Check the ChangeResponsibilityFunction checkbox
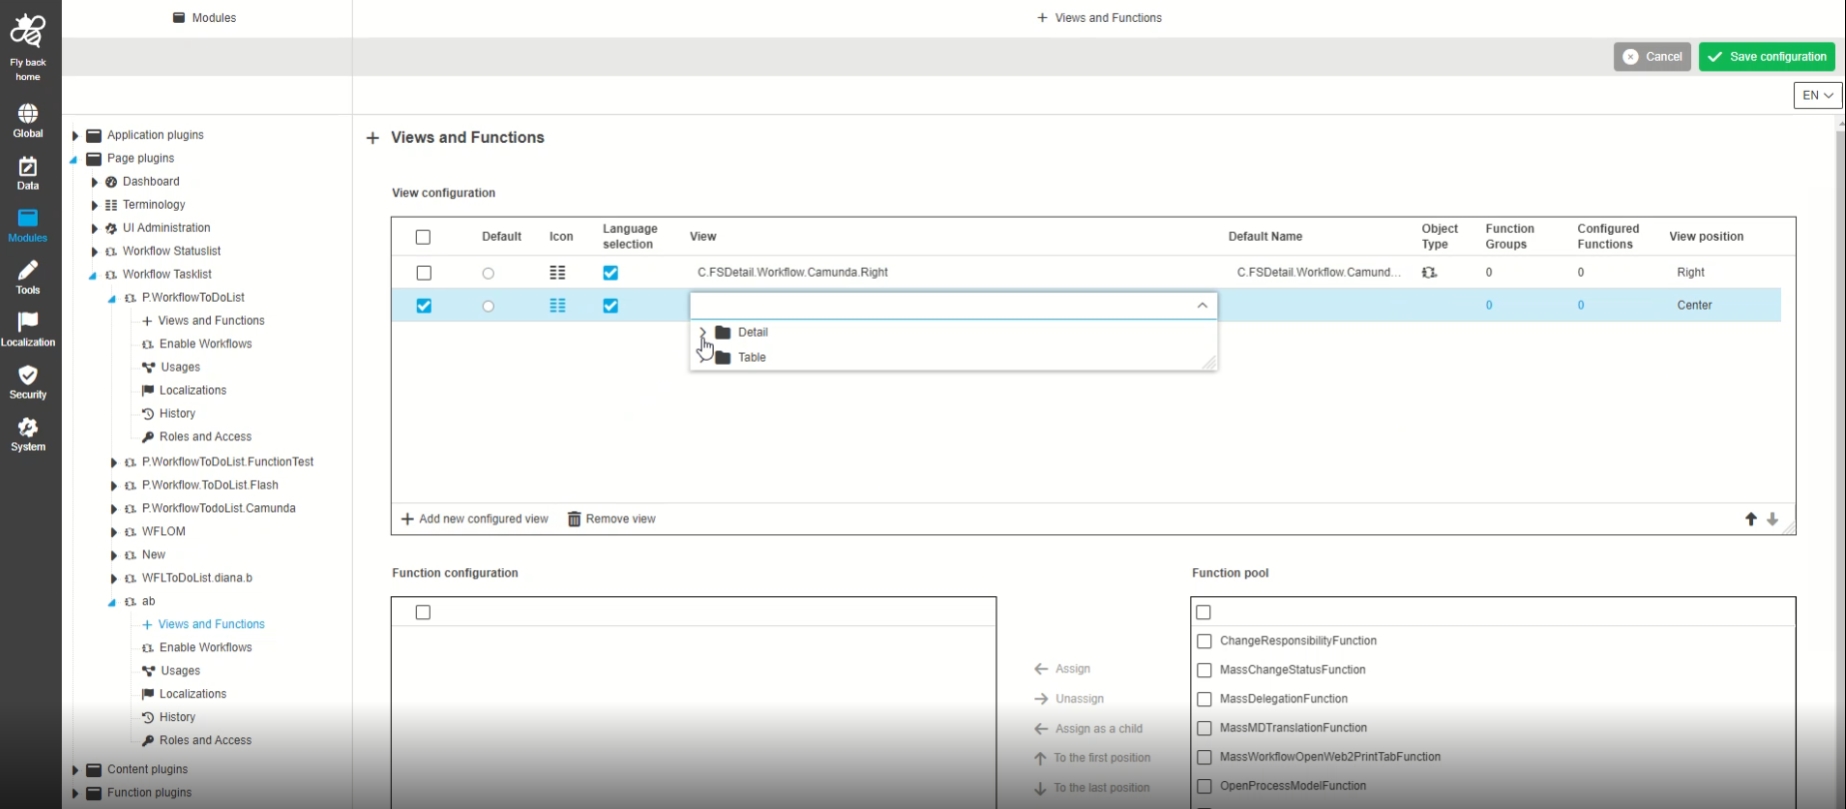 (1204, 641)
